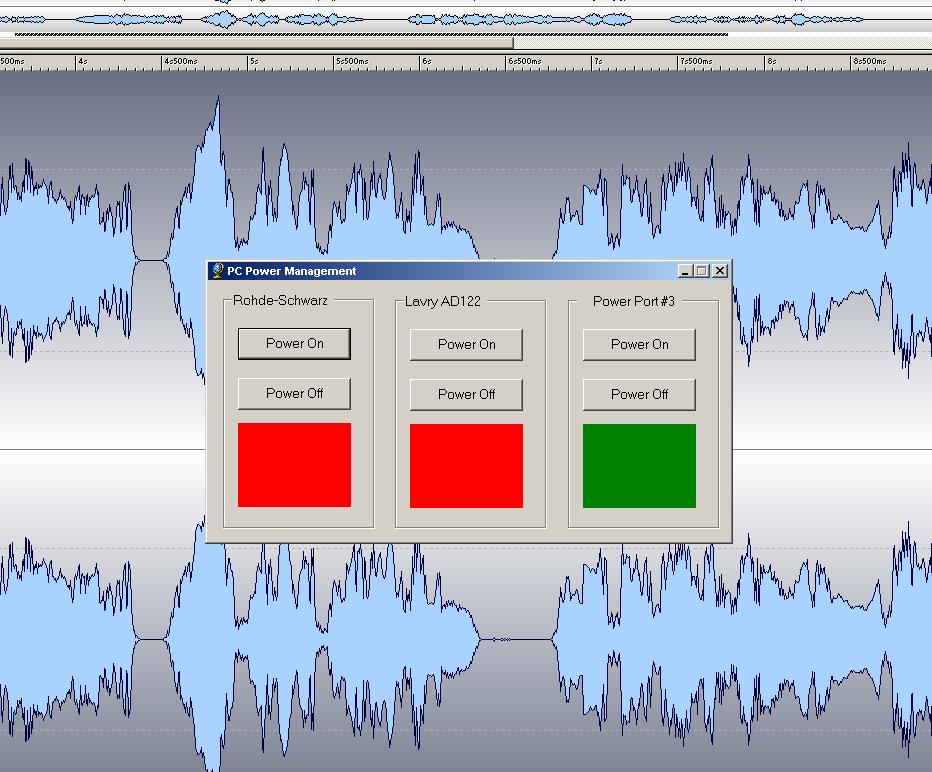Click the 7s mark on the timeline ruler

pyautogui.click(x=599, y=61)
